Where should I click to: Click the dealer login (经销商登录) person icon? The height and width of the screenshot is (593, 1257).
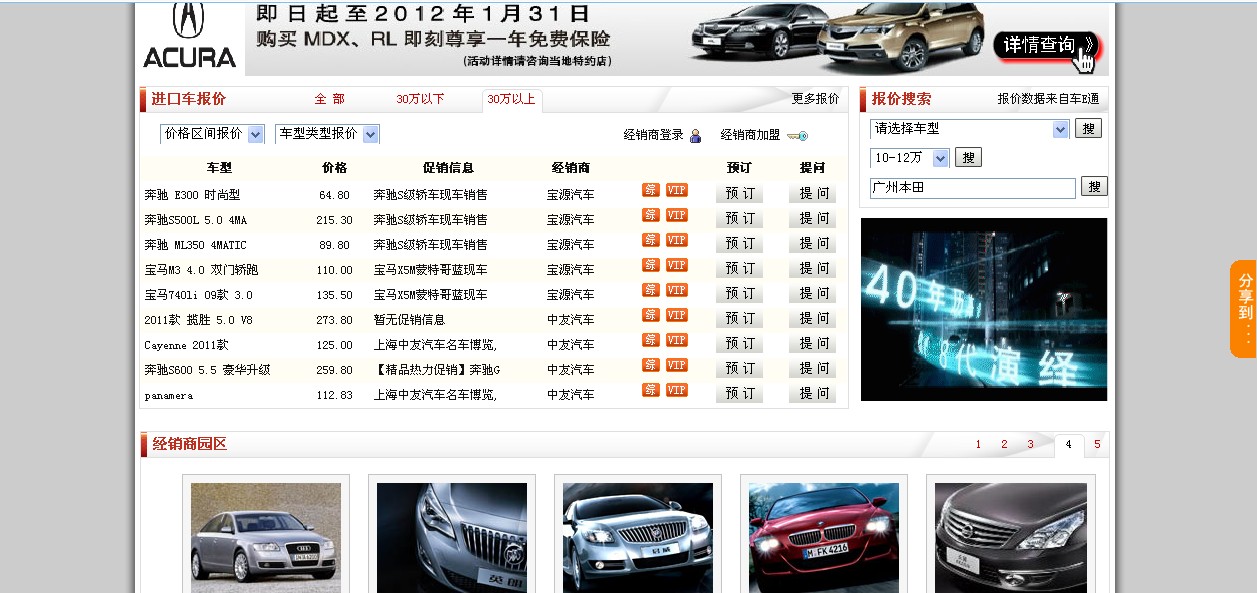coord(694,134)
